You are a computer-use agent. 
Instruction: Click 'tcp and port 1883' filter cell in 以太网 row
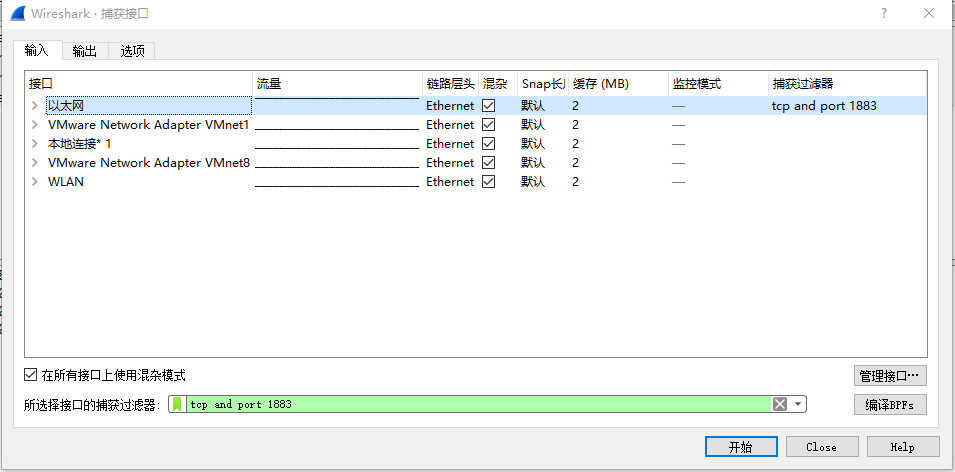[x=824, y=106]
